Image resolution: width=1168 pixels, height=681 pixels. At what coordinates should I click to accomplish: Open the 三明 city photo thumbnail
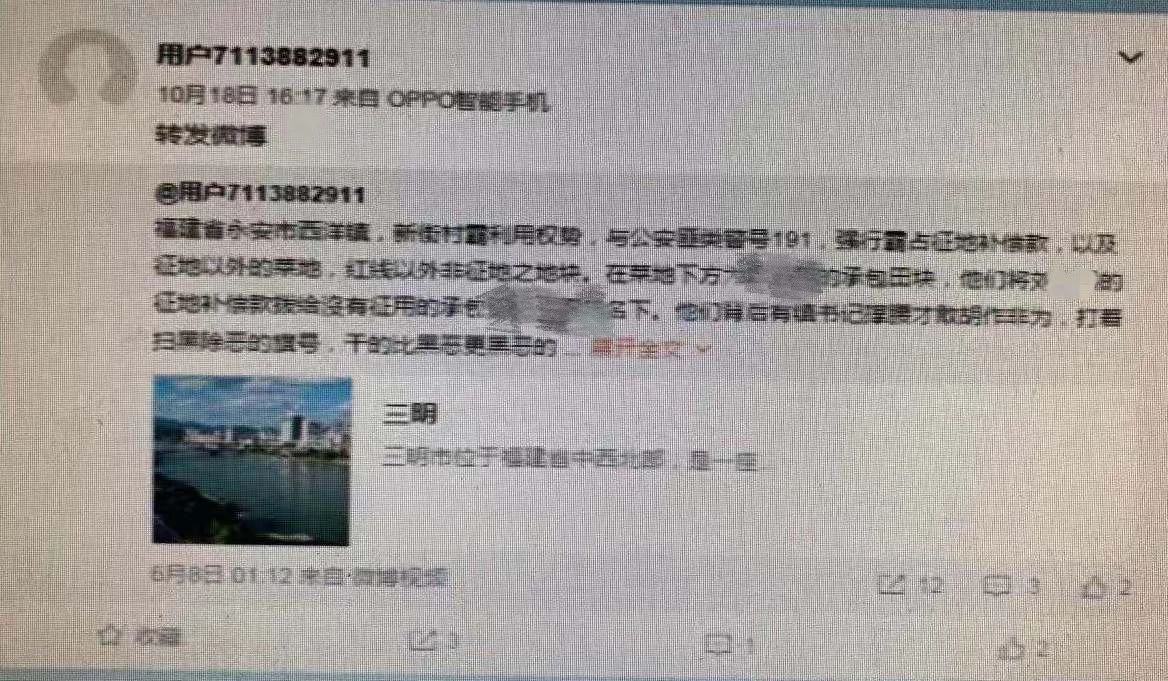click(x=252, y=460)
